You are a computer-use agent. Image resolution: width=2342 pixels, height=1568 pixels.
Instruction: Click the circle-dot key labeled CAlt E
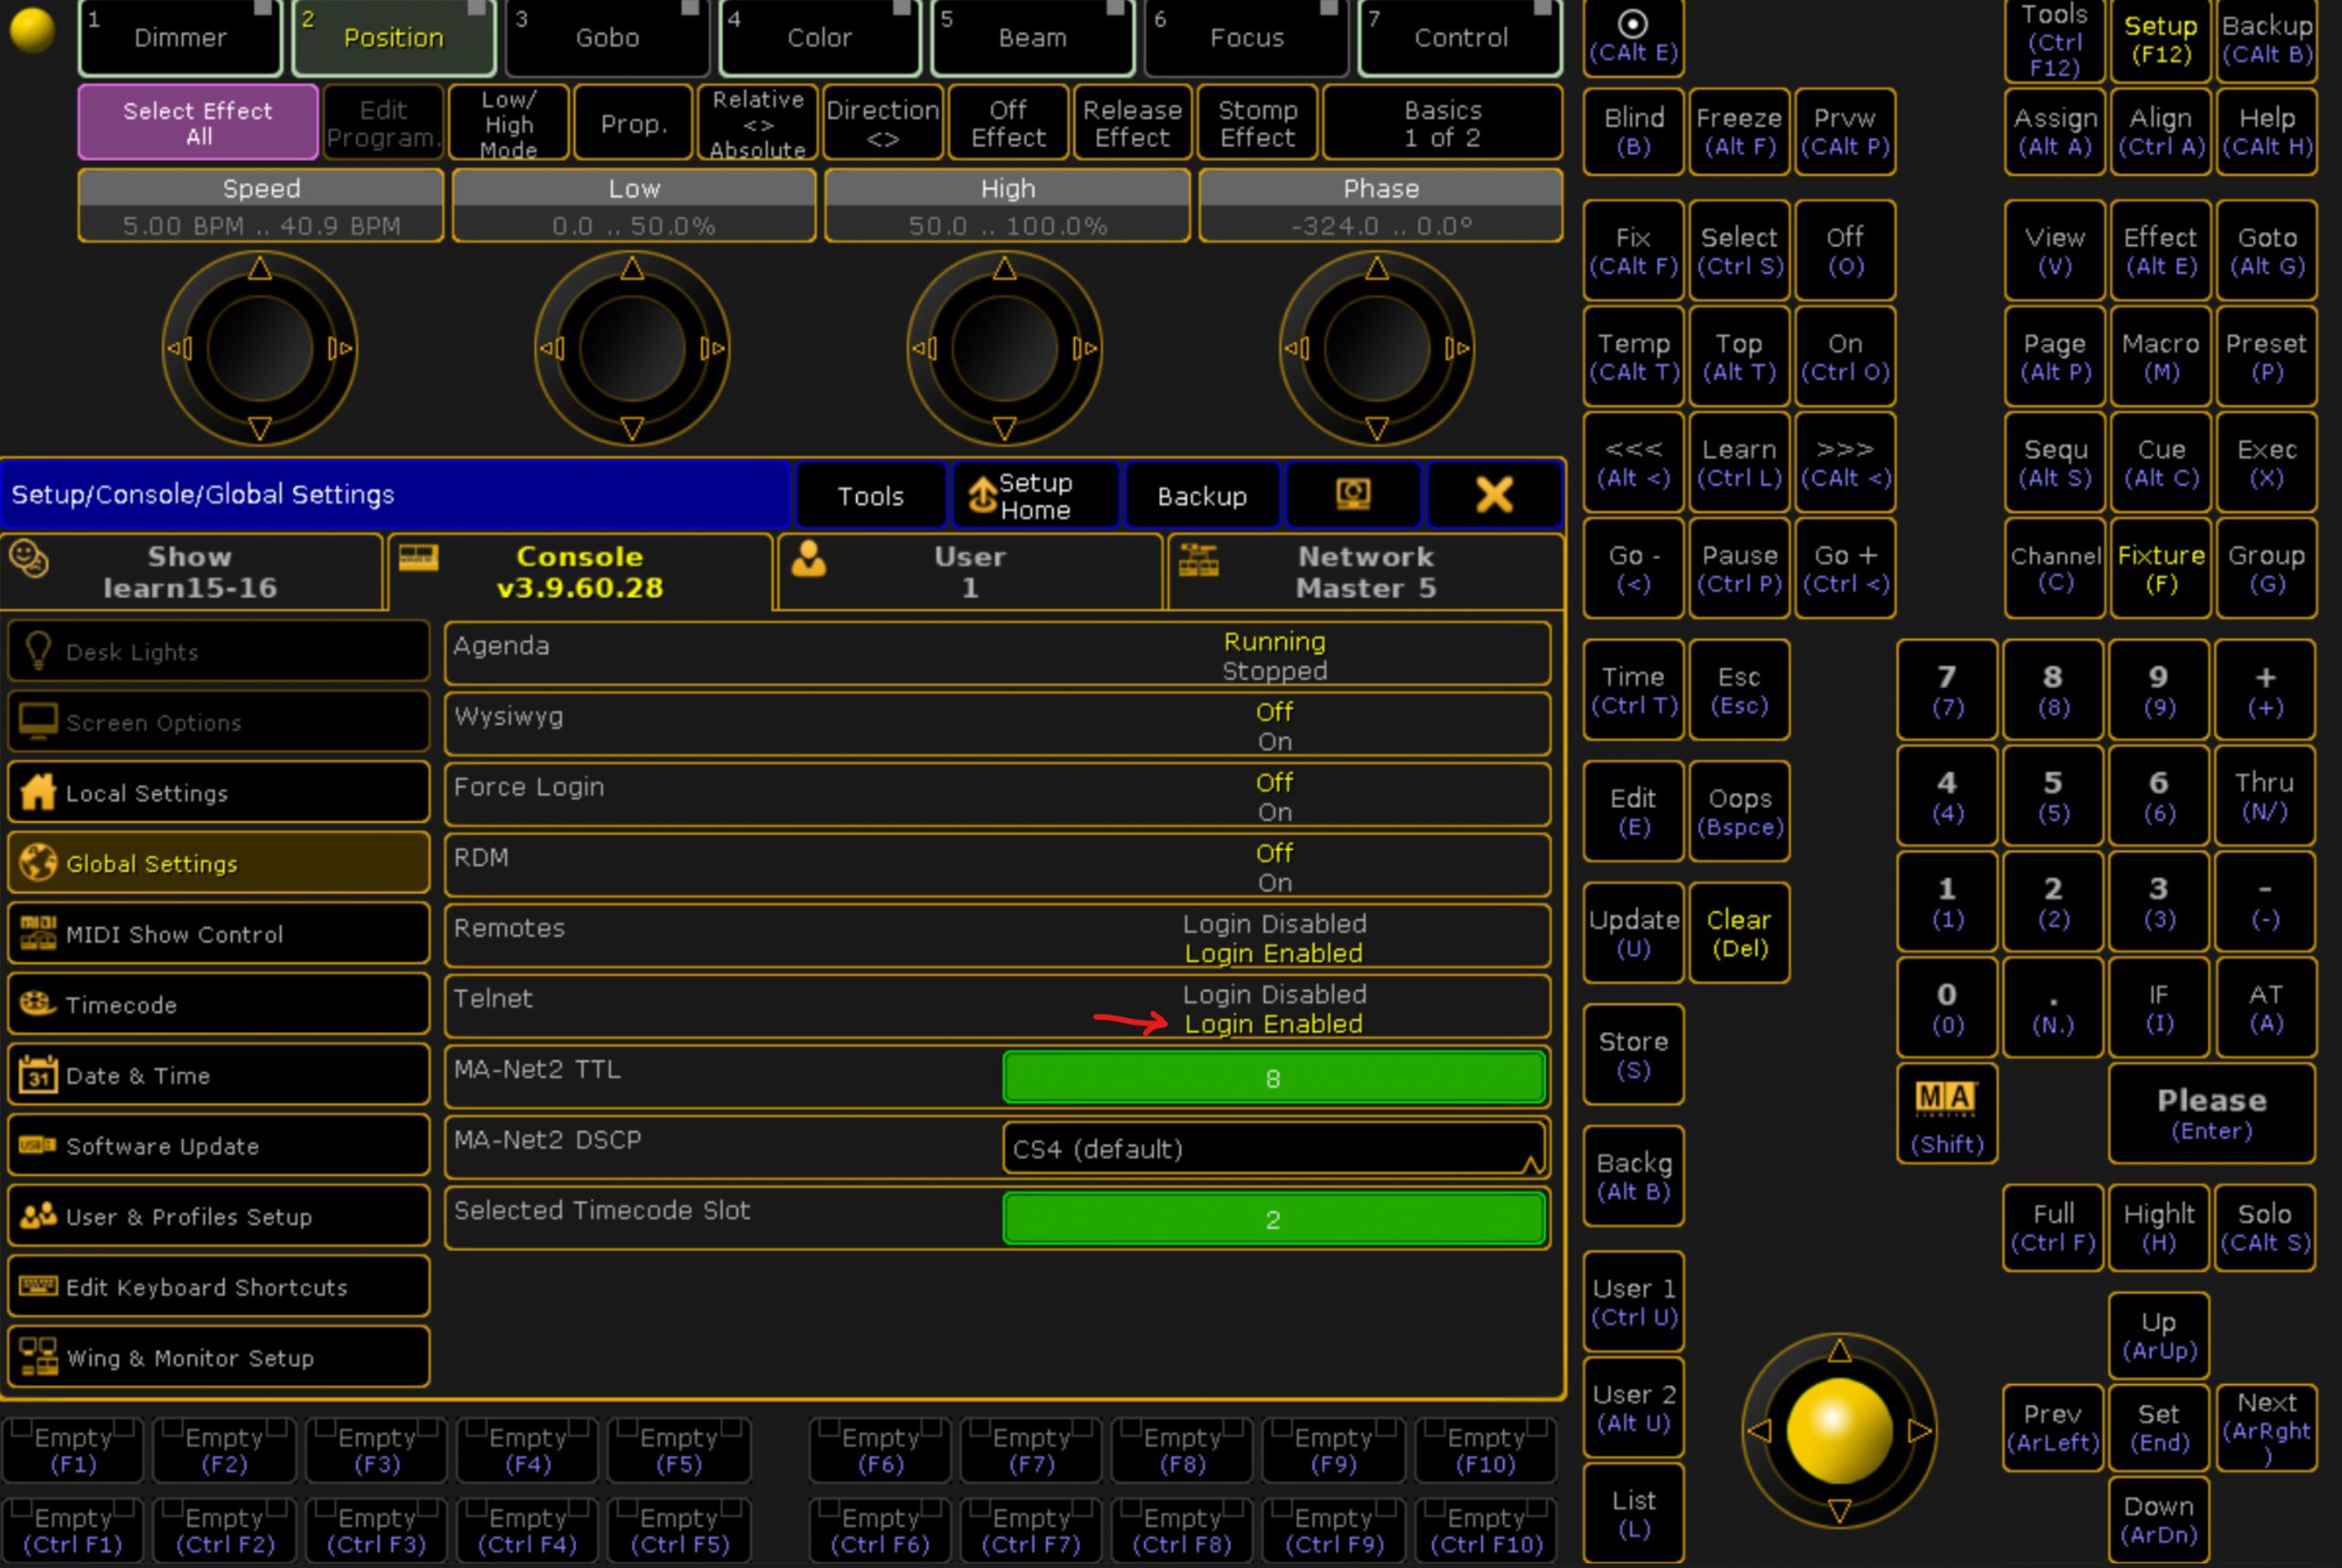pyautogui.click(x=1633, y=37)
